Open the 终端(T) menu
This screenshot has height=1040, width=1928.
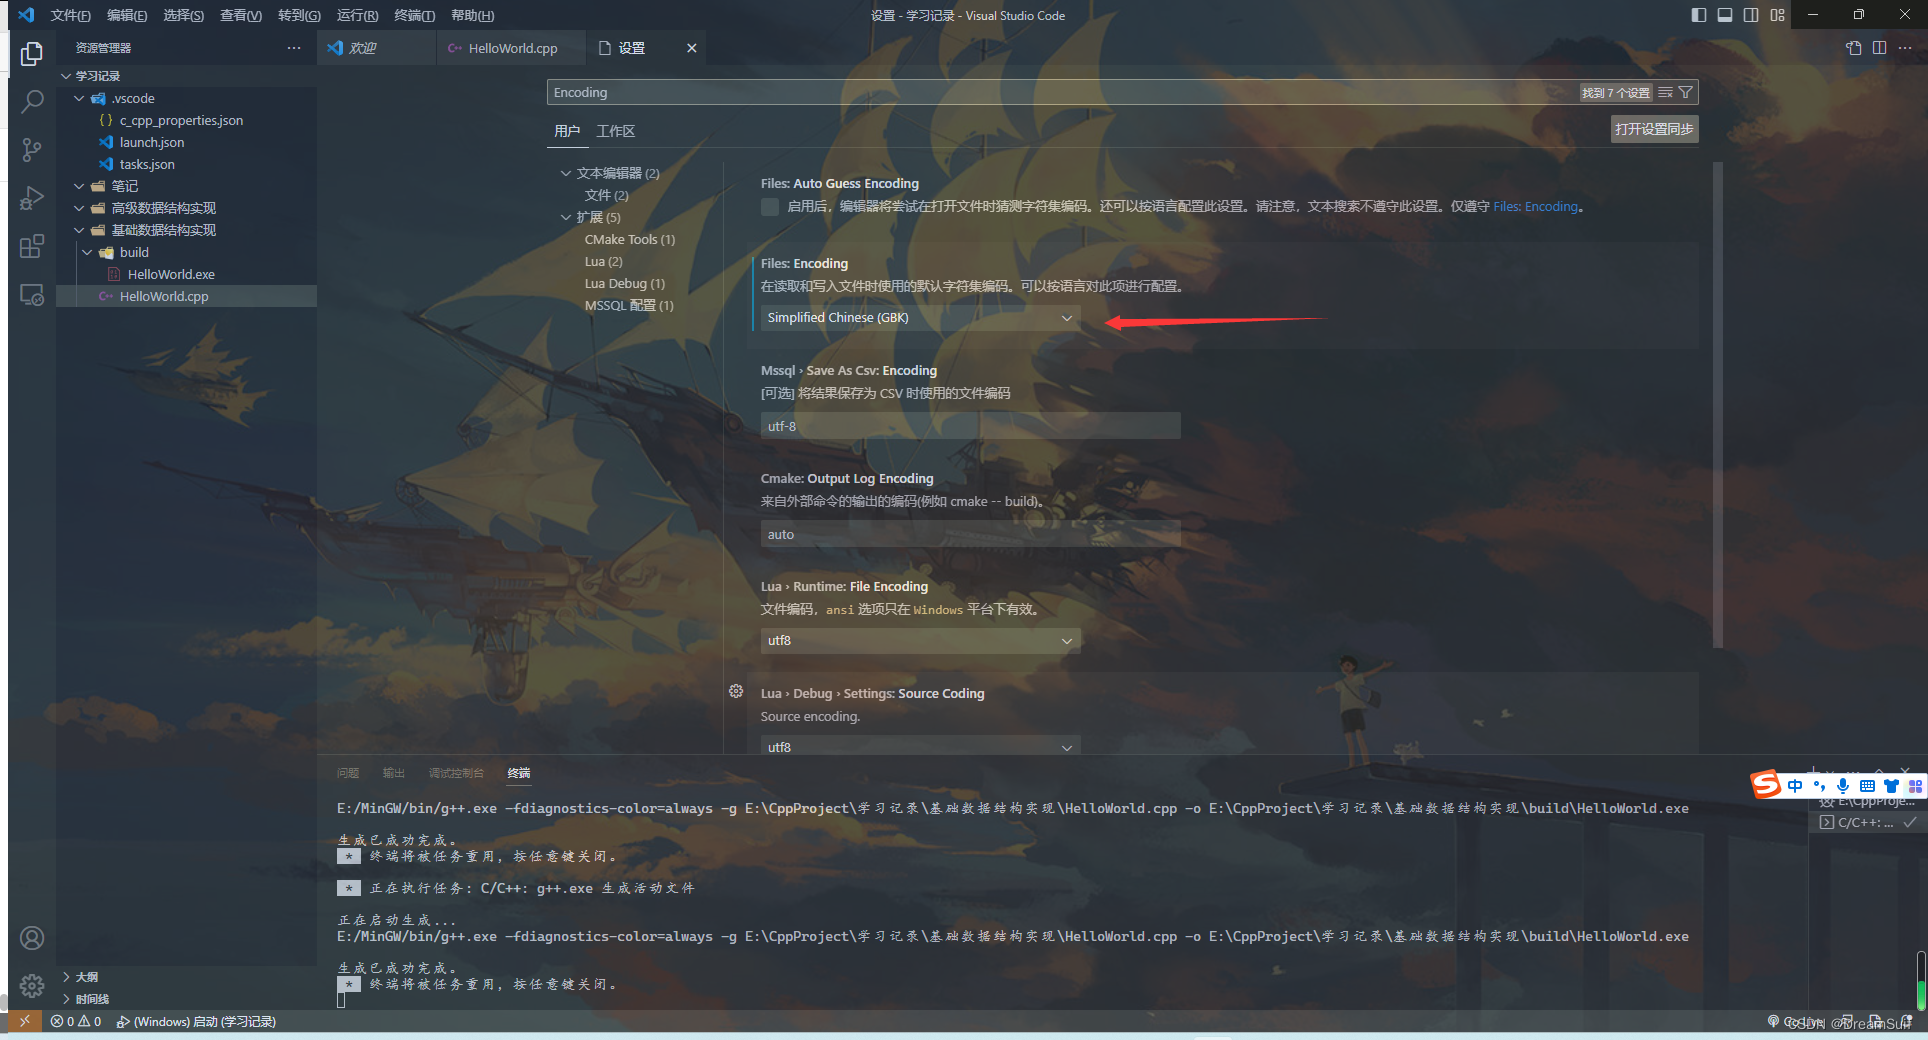click(414, 15)
